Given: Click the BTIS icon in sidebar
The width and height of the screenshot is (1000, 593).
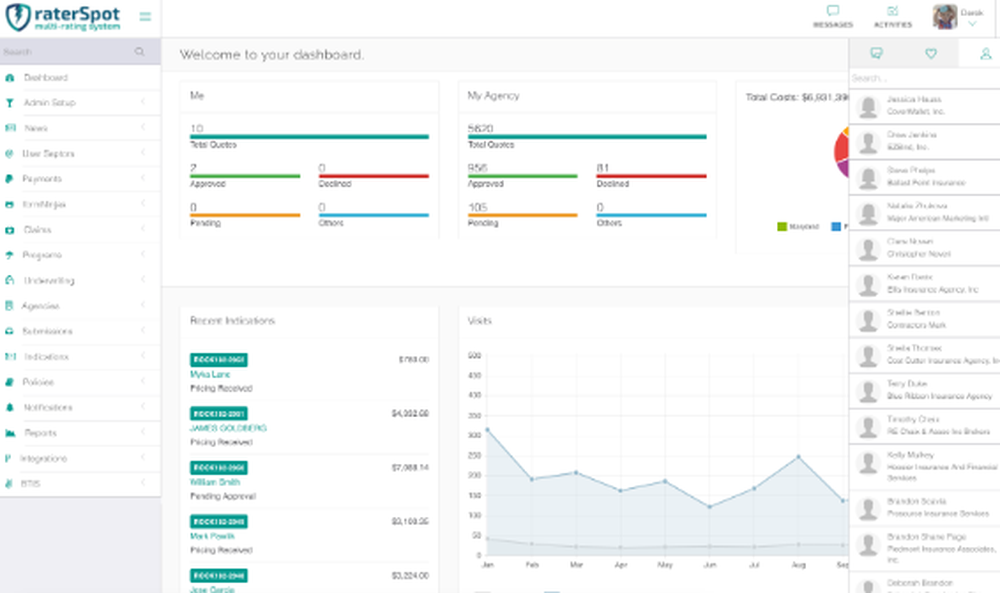Looking at the screenshot, I should click(8, 484).
